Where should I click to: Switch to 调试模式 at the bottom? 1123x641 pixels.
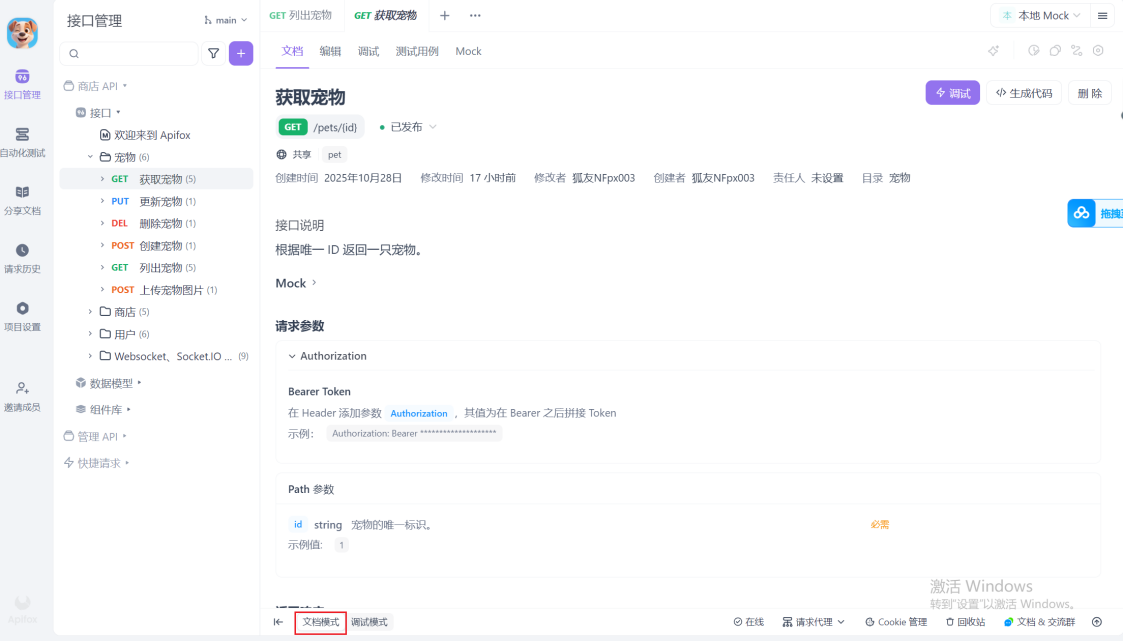(372, 621)
